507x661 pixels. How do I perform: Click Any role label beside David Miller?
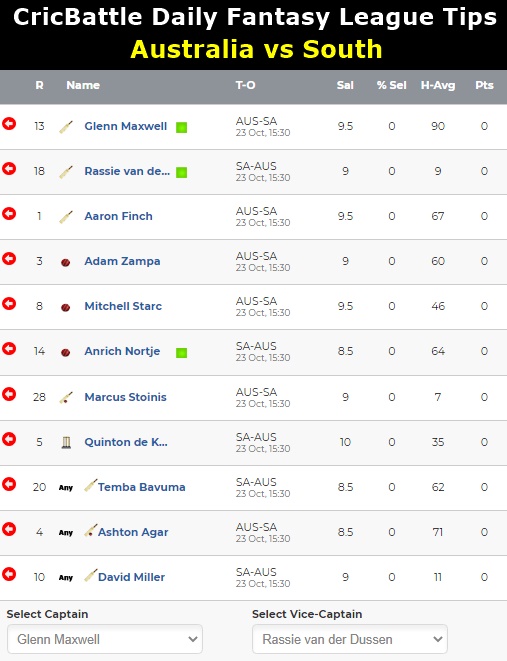pyautogui.click(x=66, y=578)
